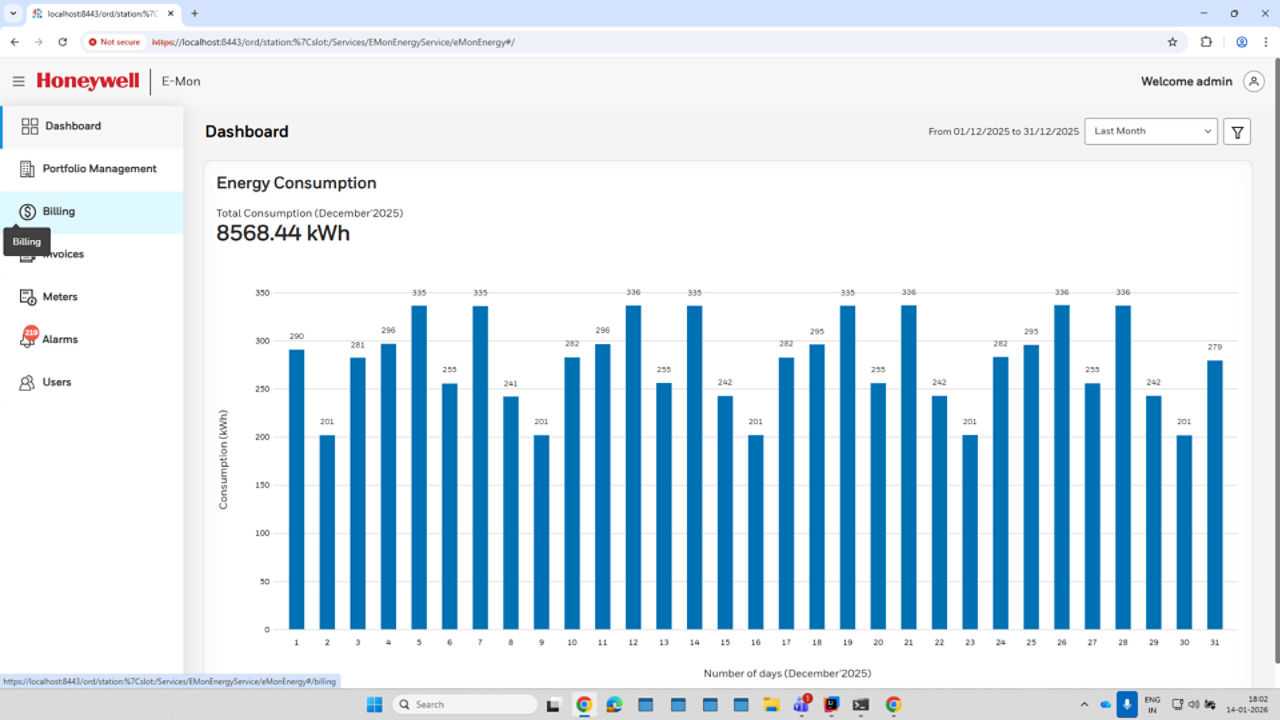
Task: Click the Task View taskbar icon
Action: [553, 704]
